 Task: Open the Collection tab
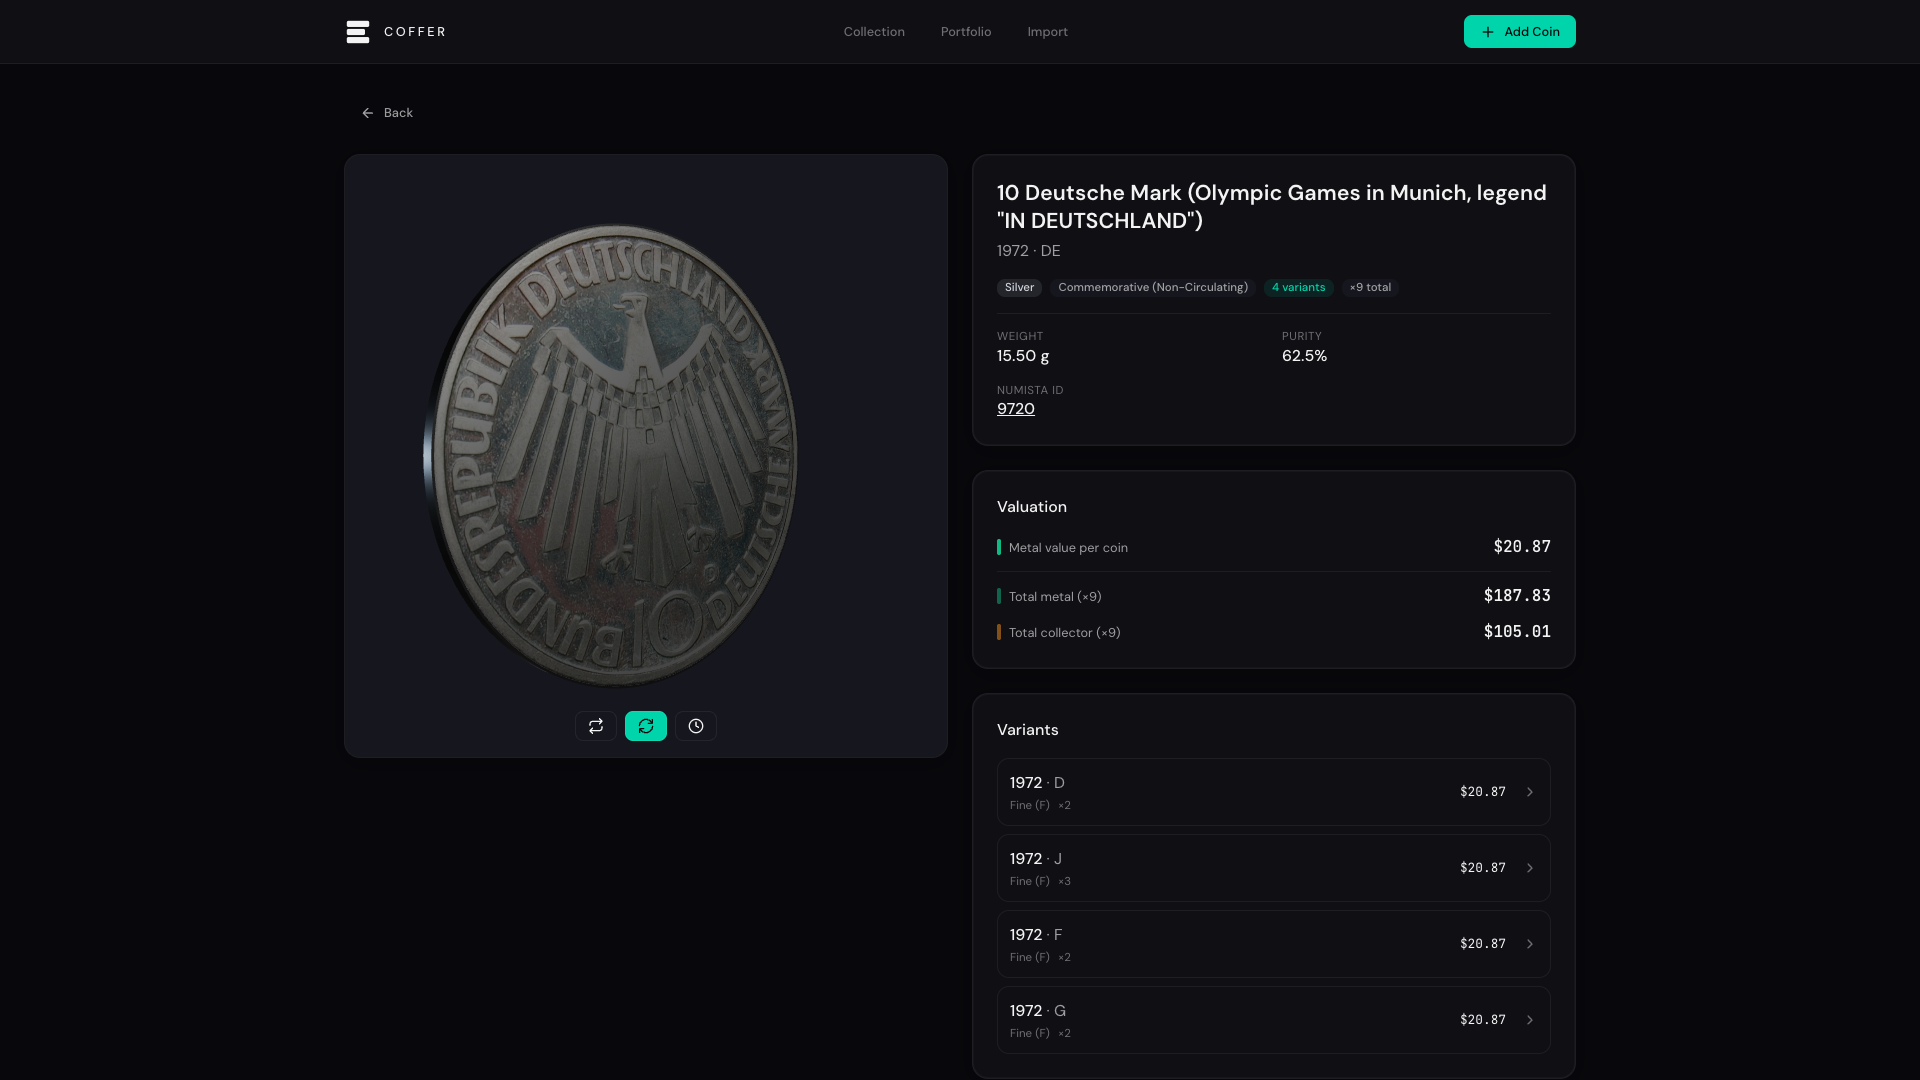click(874, 32)
